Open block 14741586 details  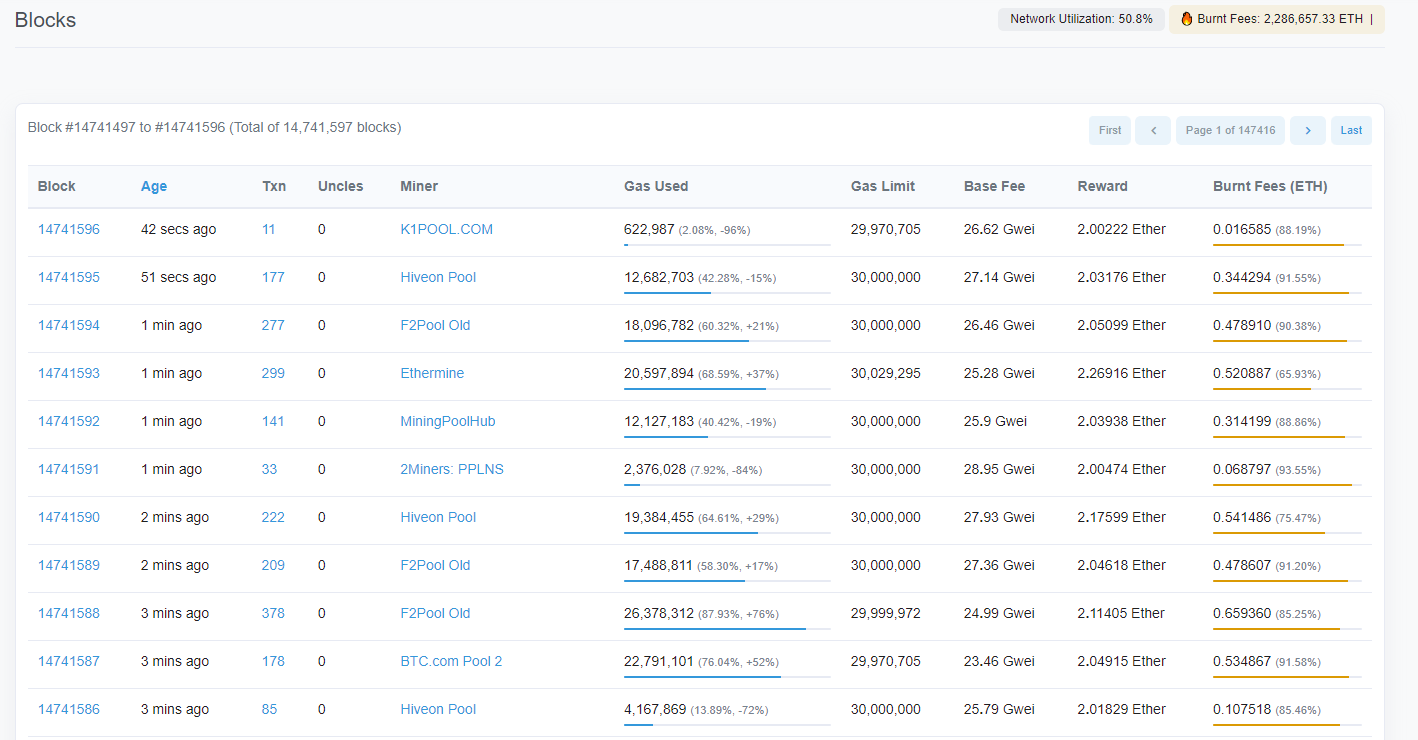point(68,709)
